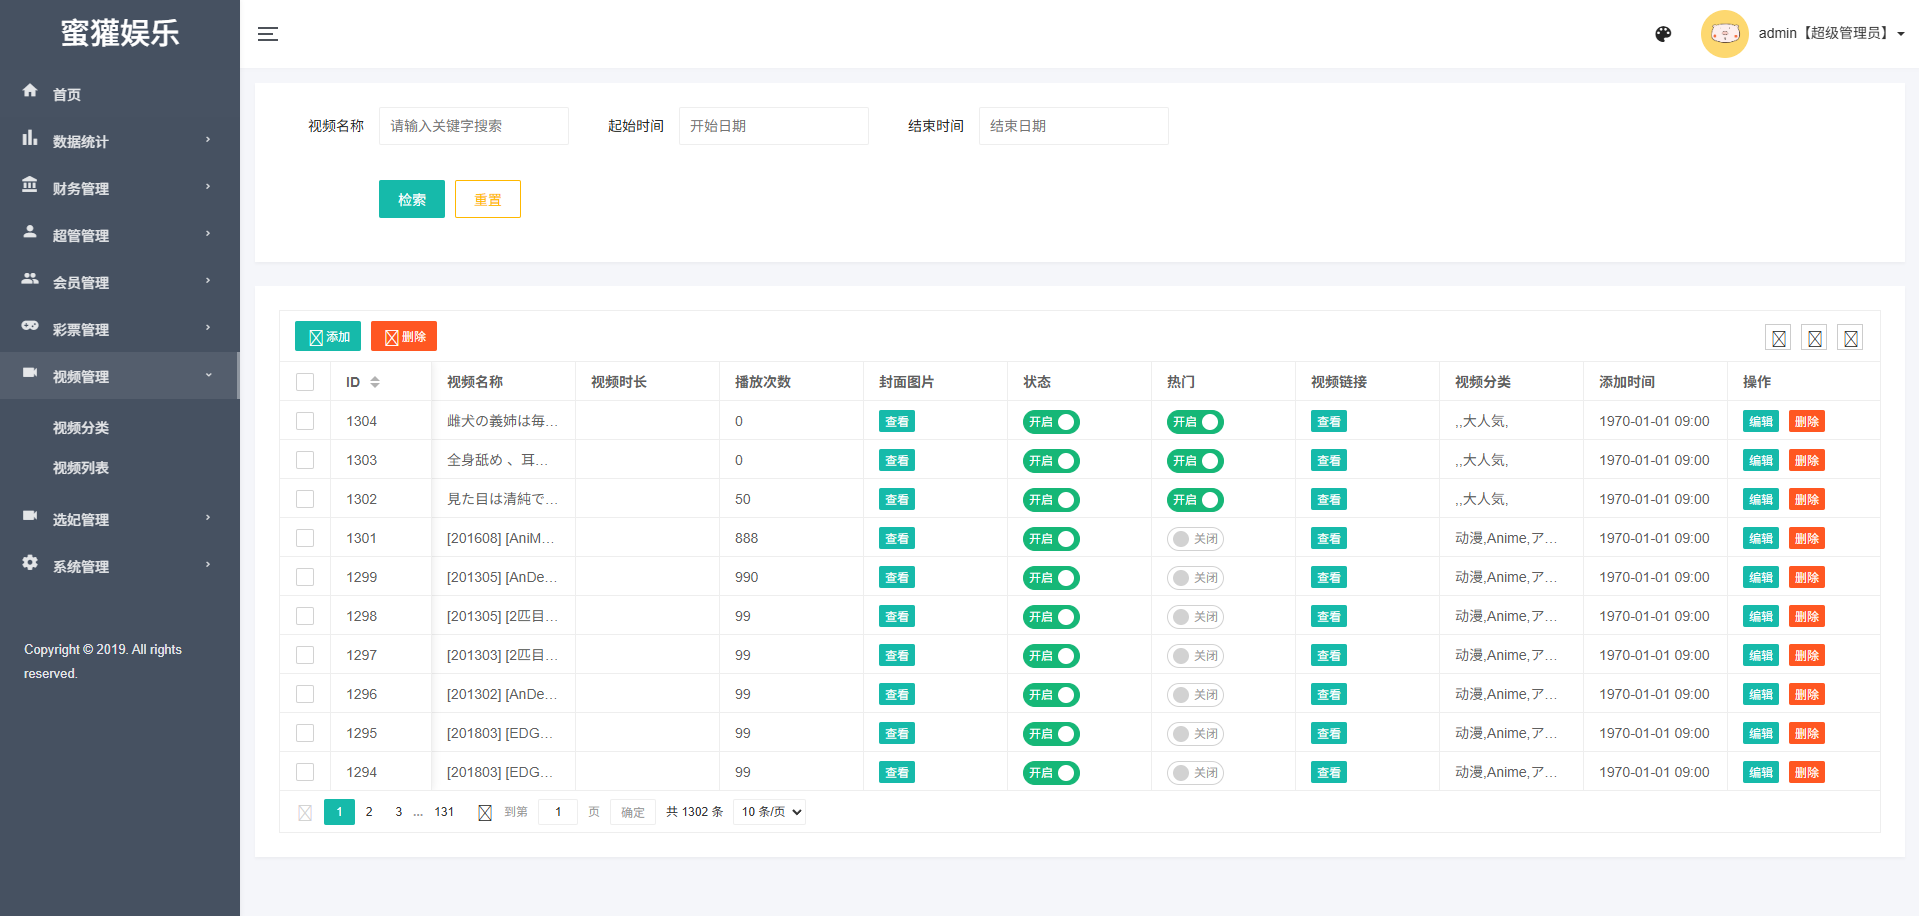Click the 重置 reset button
The width and height of the screenshot is (1919, 916).
tap(487, 199)
